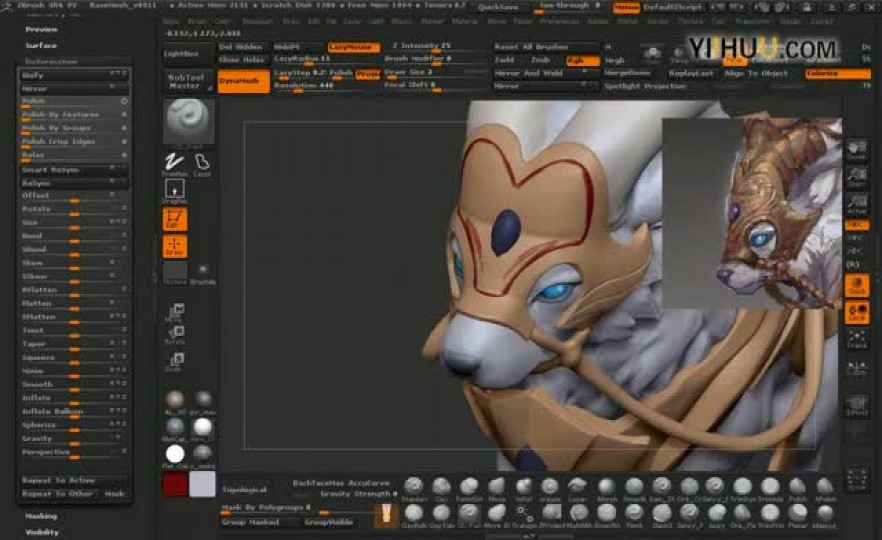The image size is (882, 540).
Task: Select the Layer brush
Action: pyautogui.click(x=578, y=488)
